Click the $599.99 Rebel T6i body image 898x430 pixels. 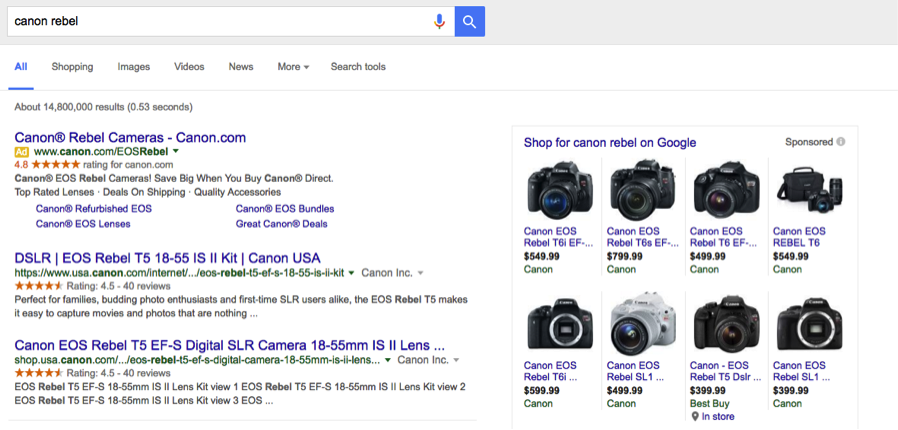(560, 324)
